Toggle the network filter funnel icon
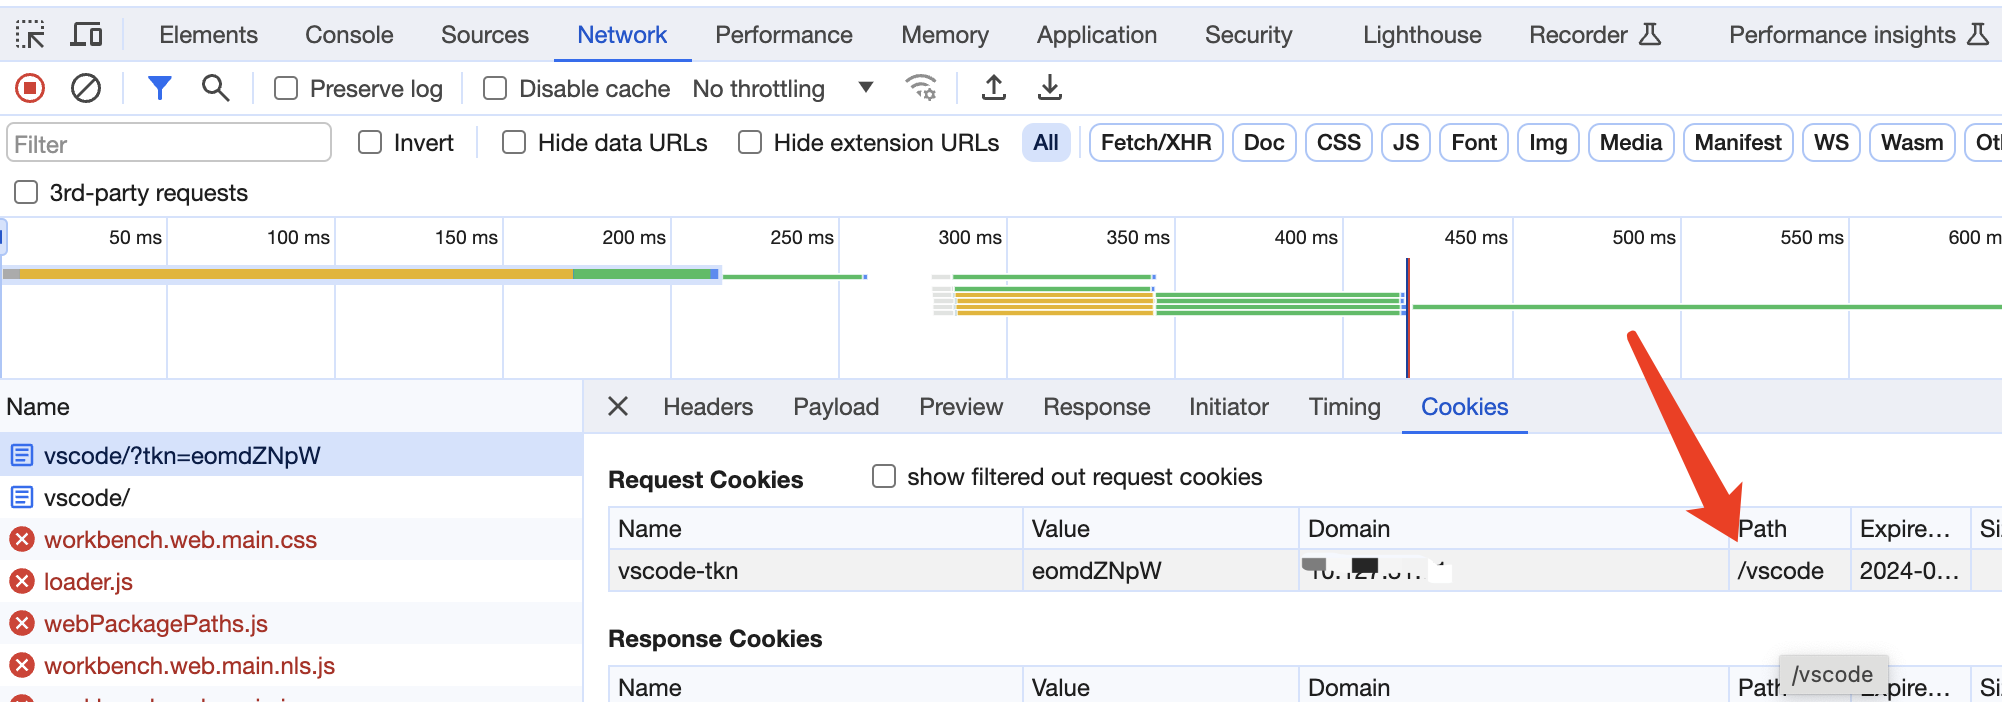The width and height of the screenshot is (2002, 702). tap(159, 89)
